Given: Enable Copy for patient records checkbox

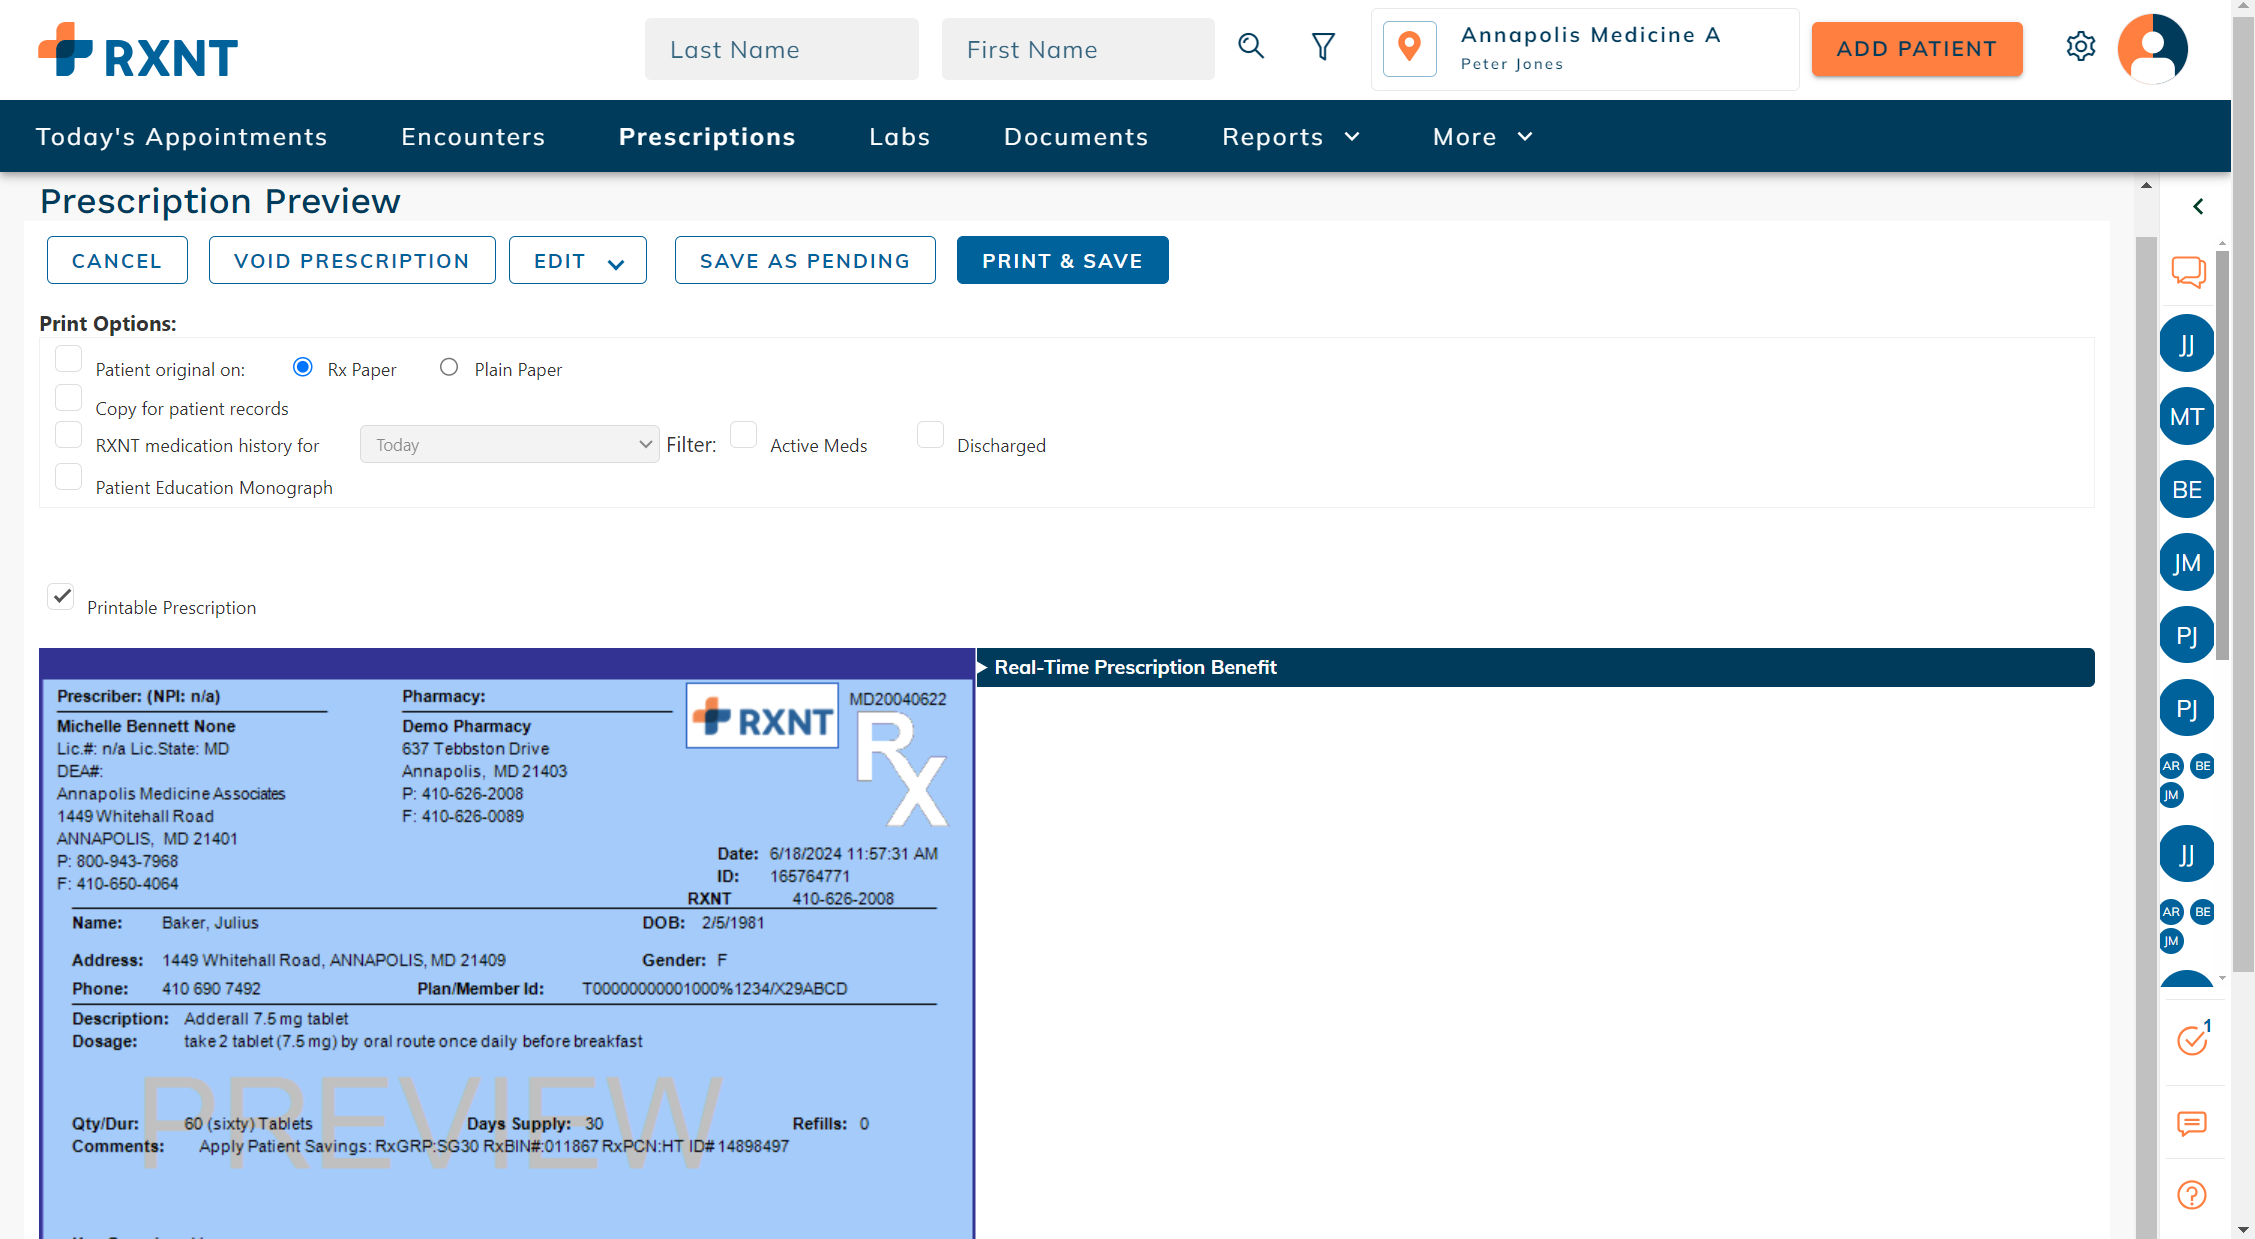Looking at the screenshot, I should point(68,398).
